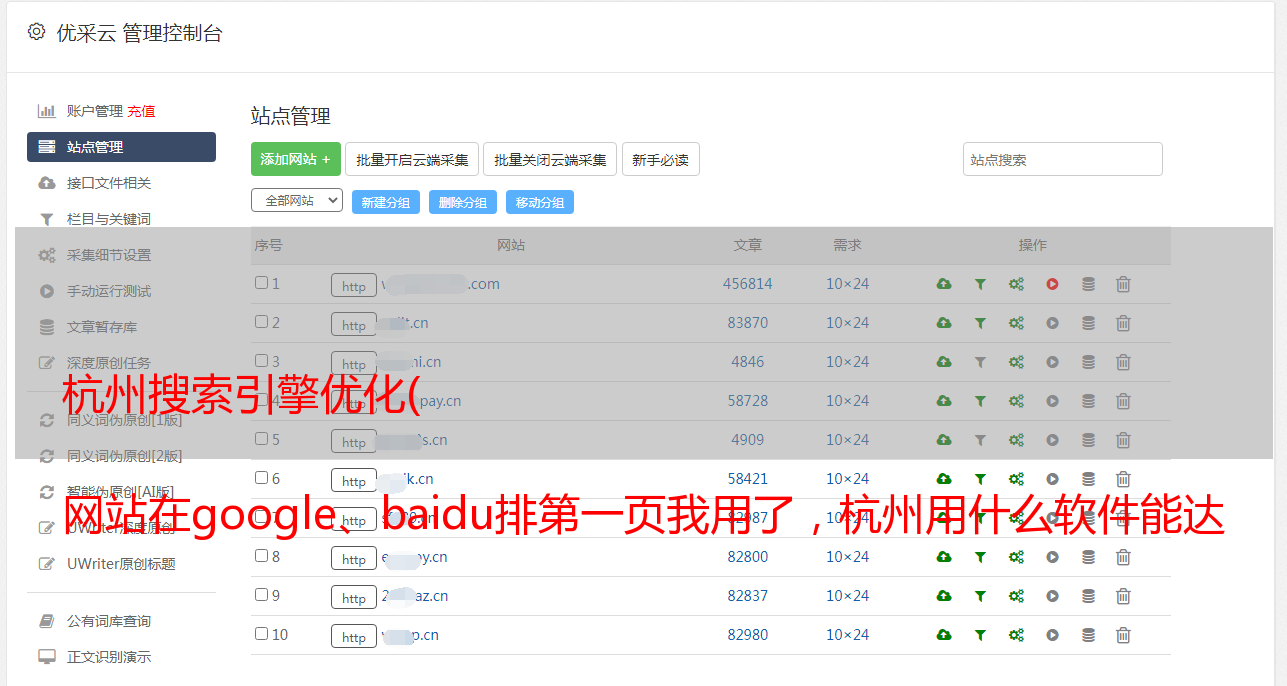Click gears icon in row 10
The height and width of the screenshot is (686, 1287).
1016,635
